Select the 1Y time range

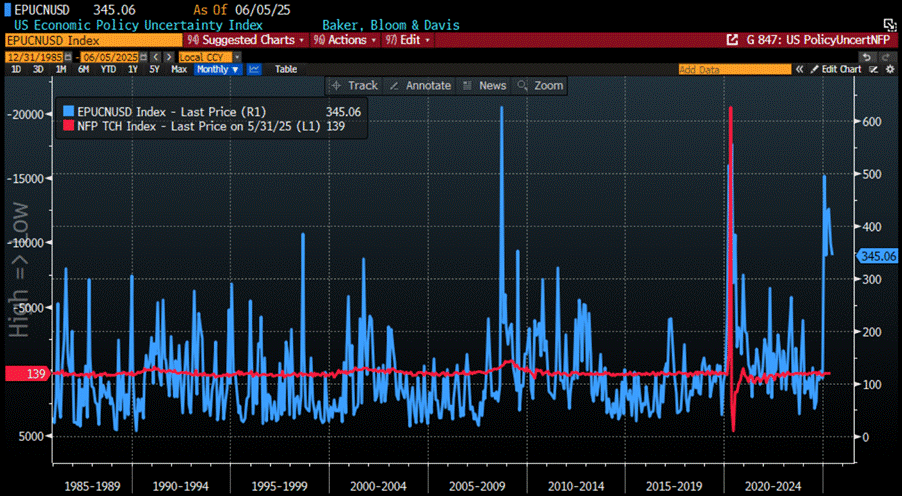click(x=133, y=69)
